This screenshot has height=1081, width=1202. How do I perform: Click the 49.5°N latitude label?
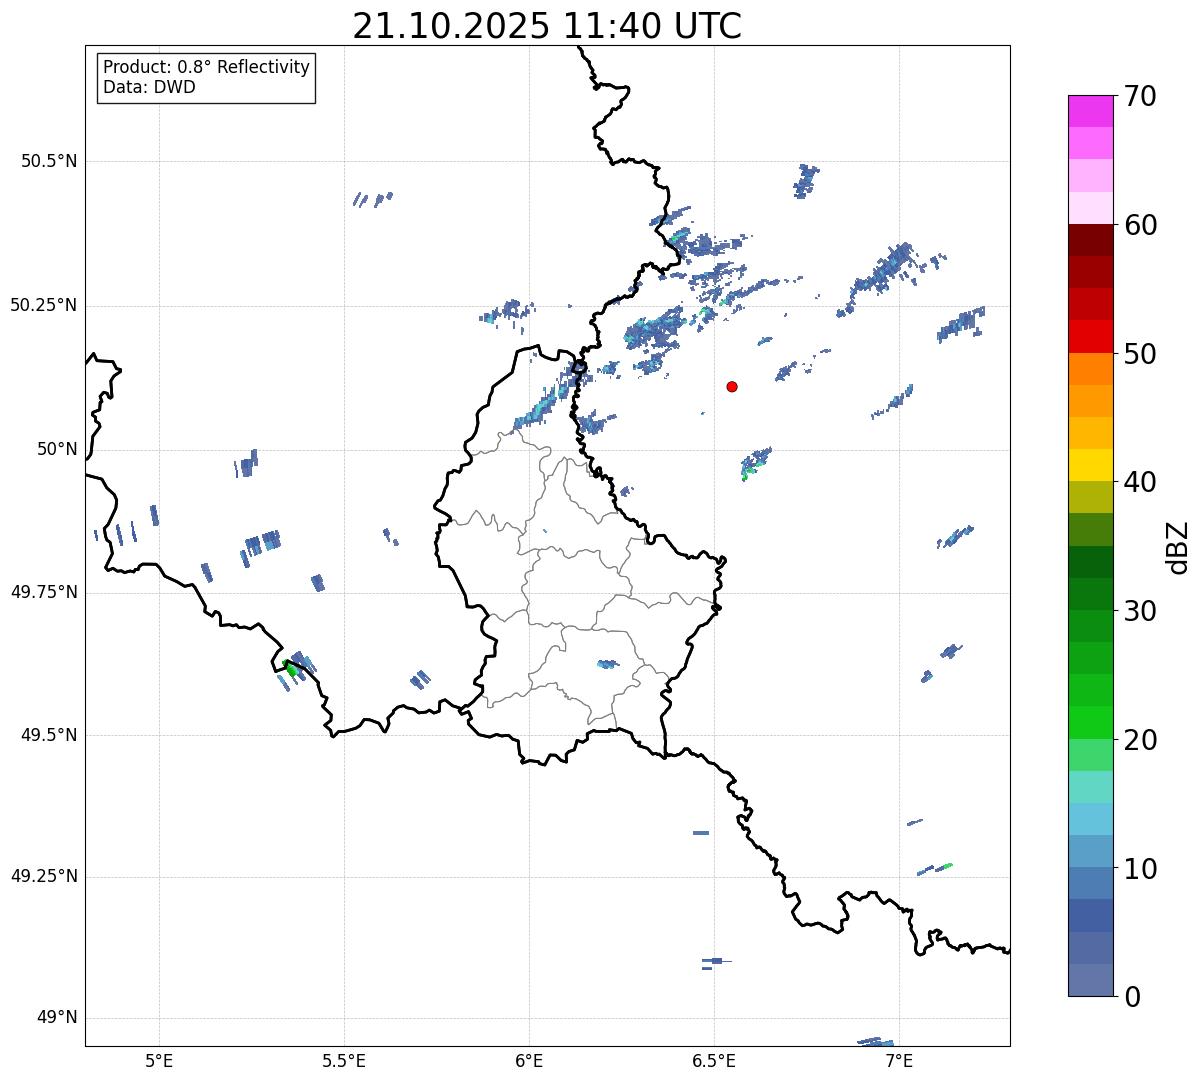49,735
